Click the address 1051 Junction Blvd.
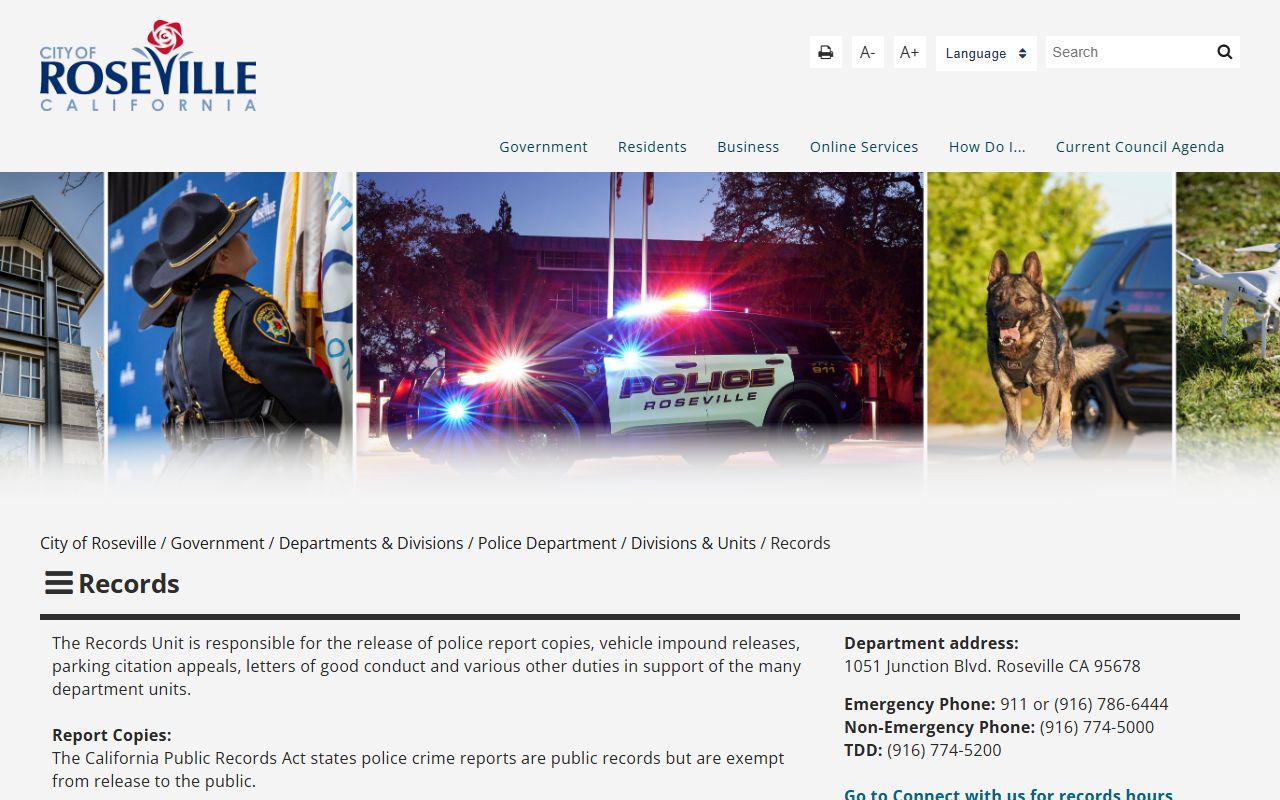The width and height of the screenshot is (1280, 800). point(992,666)
